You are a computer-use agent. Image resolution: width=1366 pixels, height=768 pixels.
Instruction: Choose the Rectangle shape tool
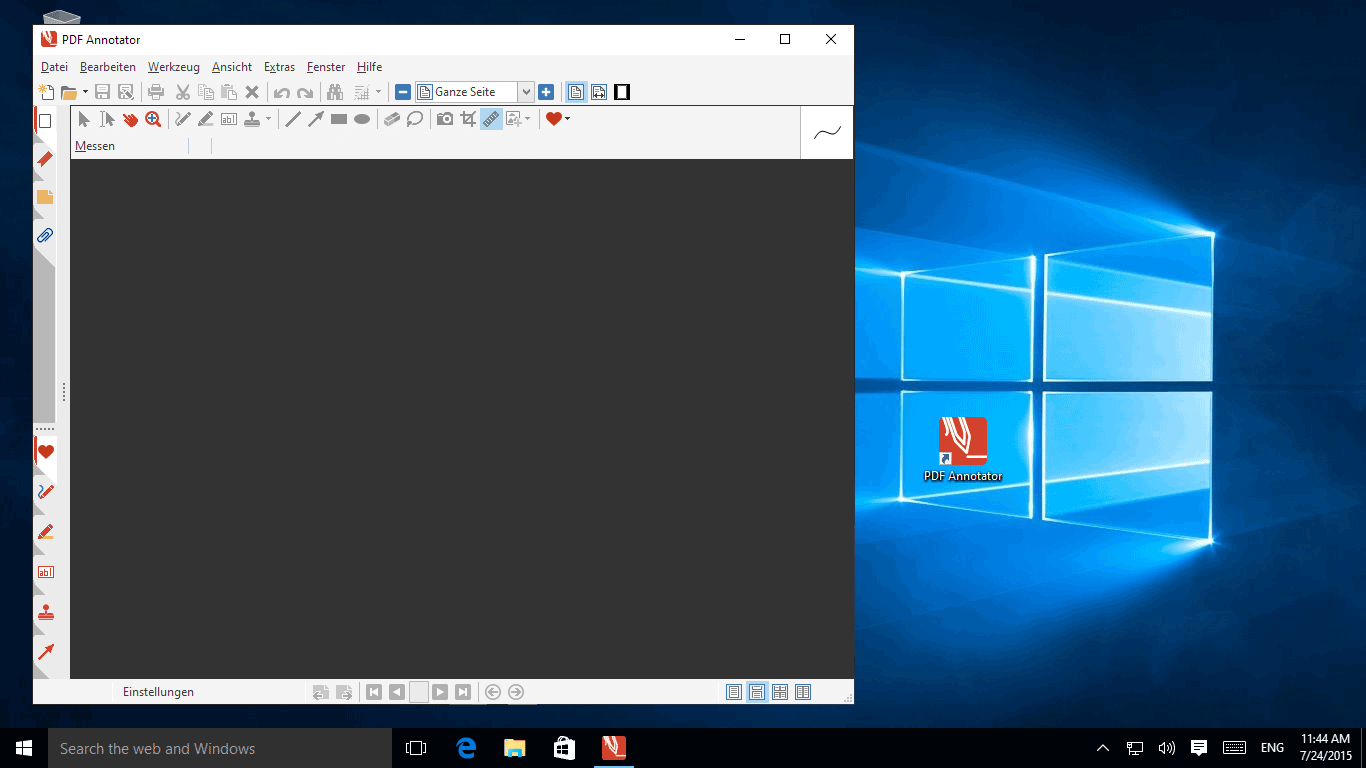339,119
